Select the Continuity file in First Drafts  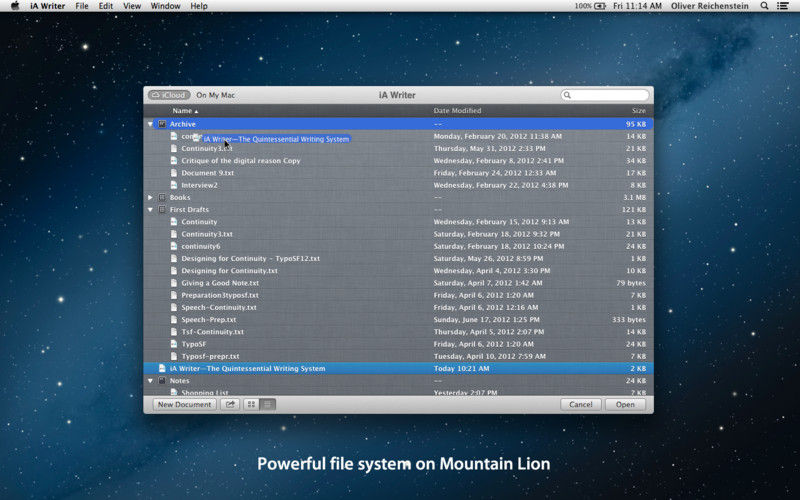(199, 222)
